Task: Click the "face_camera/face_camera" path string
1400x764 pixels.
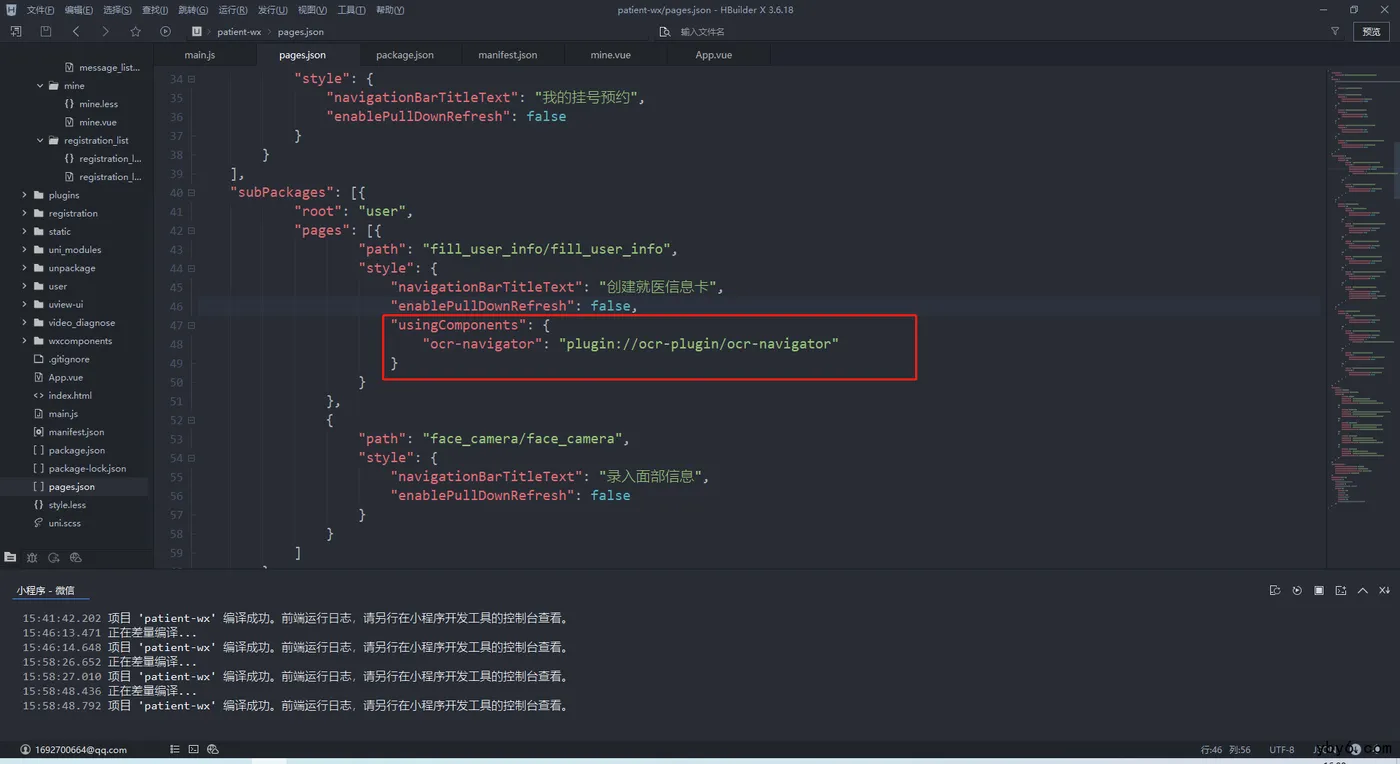Action: (524, 439)
